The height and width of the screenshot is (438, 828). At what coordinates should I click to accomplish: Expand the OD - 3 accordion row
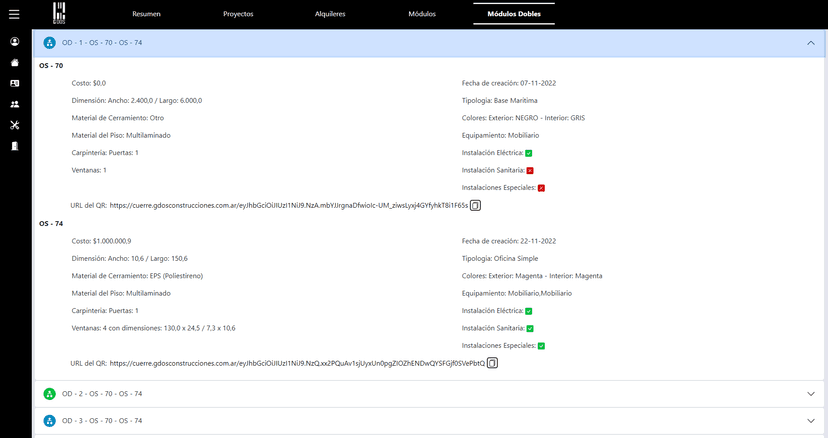(x=810, y=421)
